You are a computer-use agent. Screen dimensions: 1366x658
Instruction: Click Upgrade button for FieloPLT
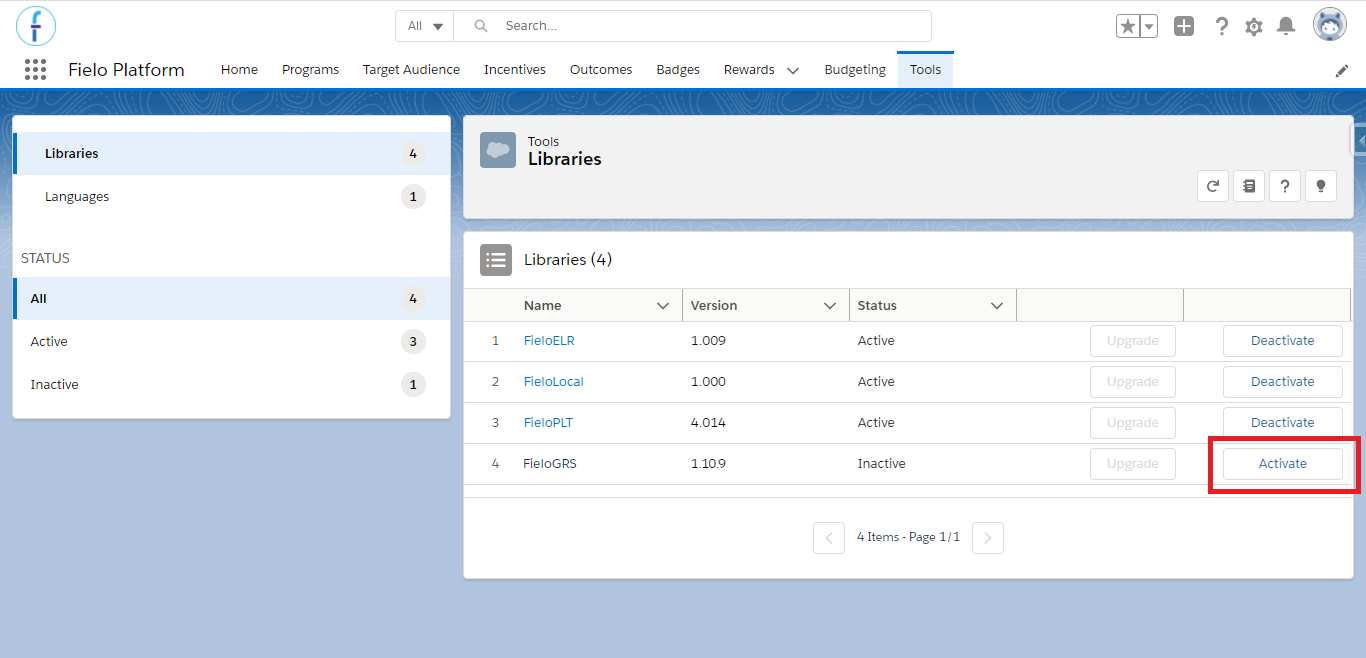coord(1133,423)
